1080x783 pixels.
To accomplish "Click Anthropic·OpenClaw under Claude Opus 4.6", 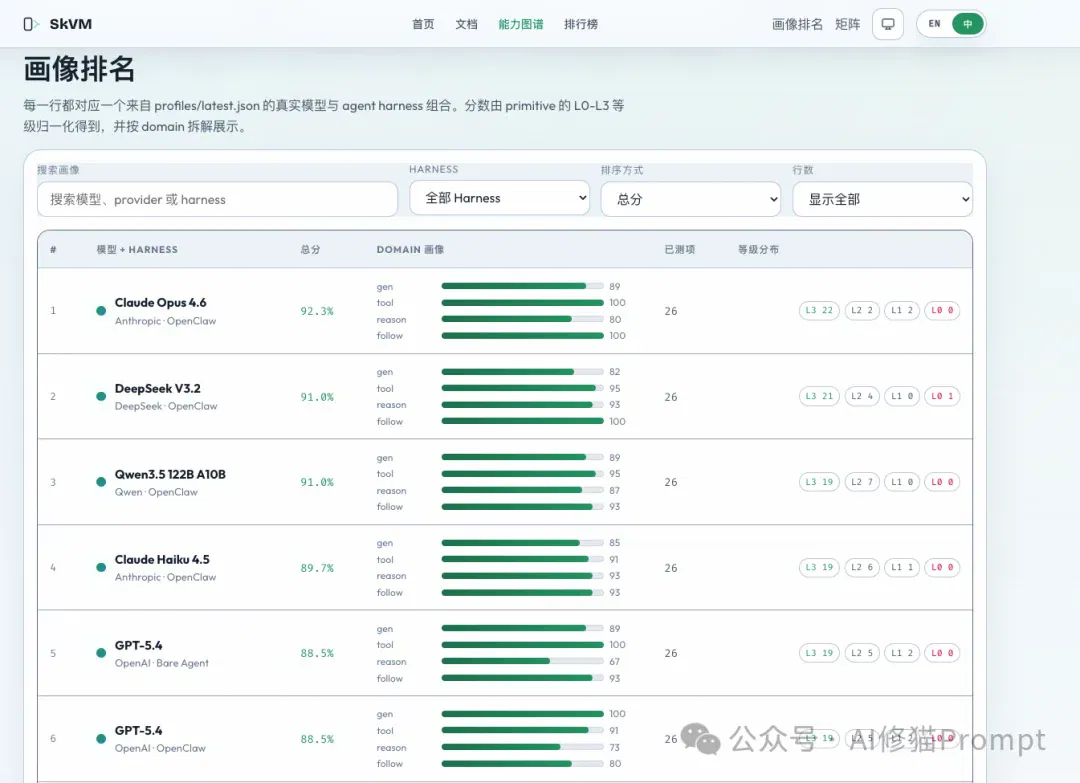I will pos(165,321).
